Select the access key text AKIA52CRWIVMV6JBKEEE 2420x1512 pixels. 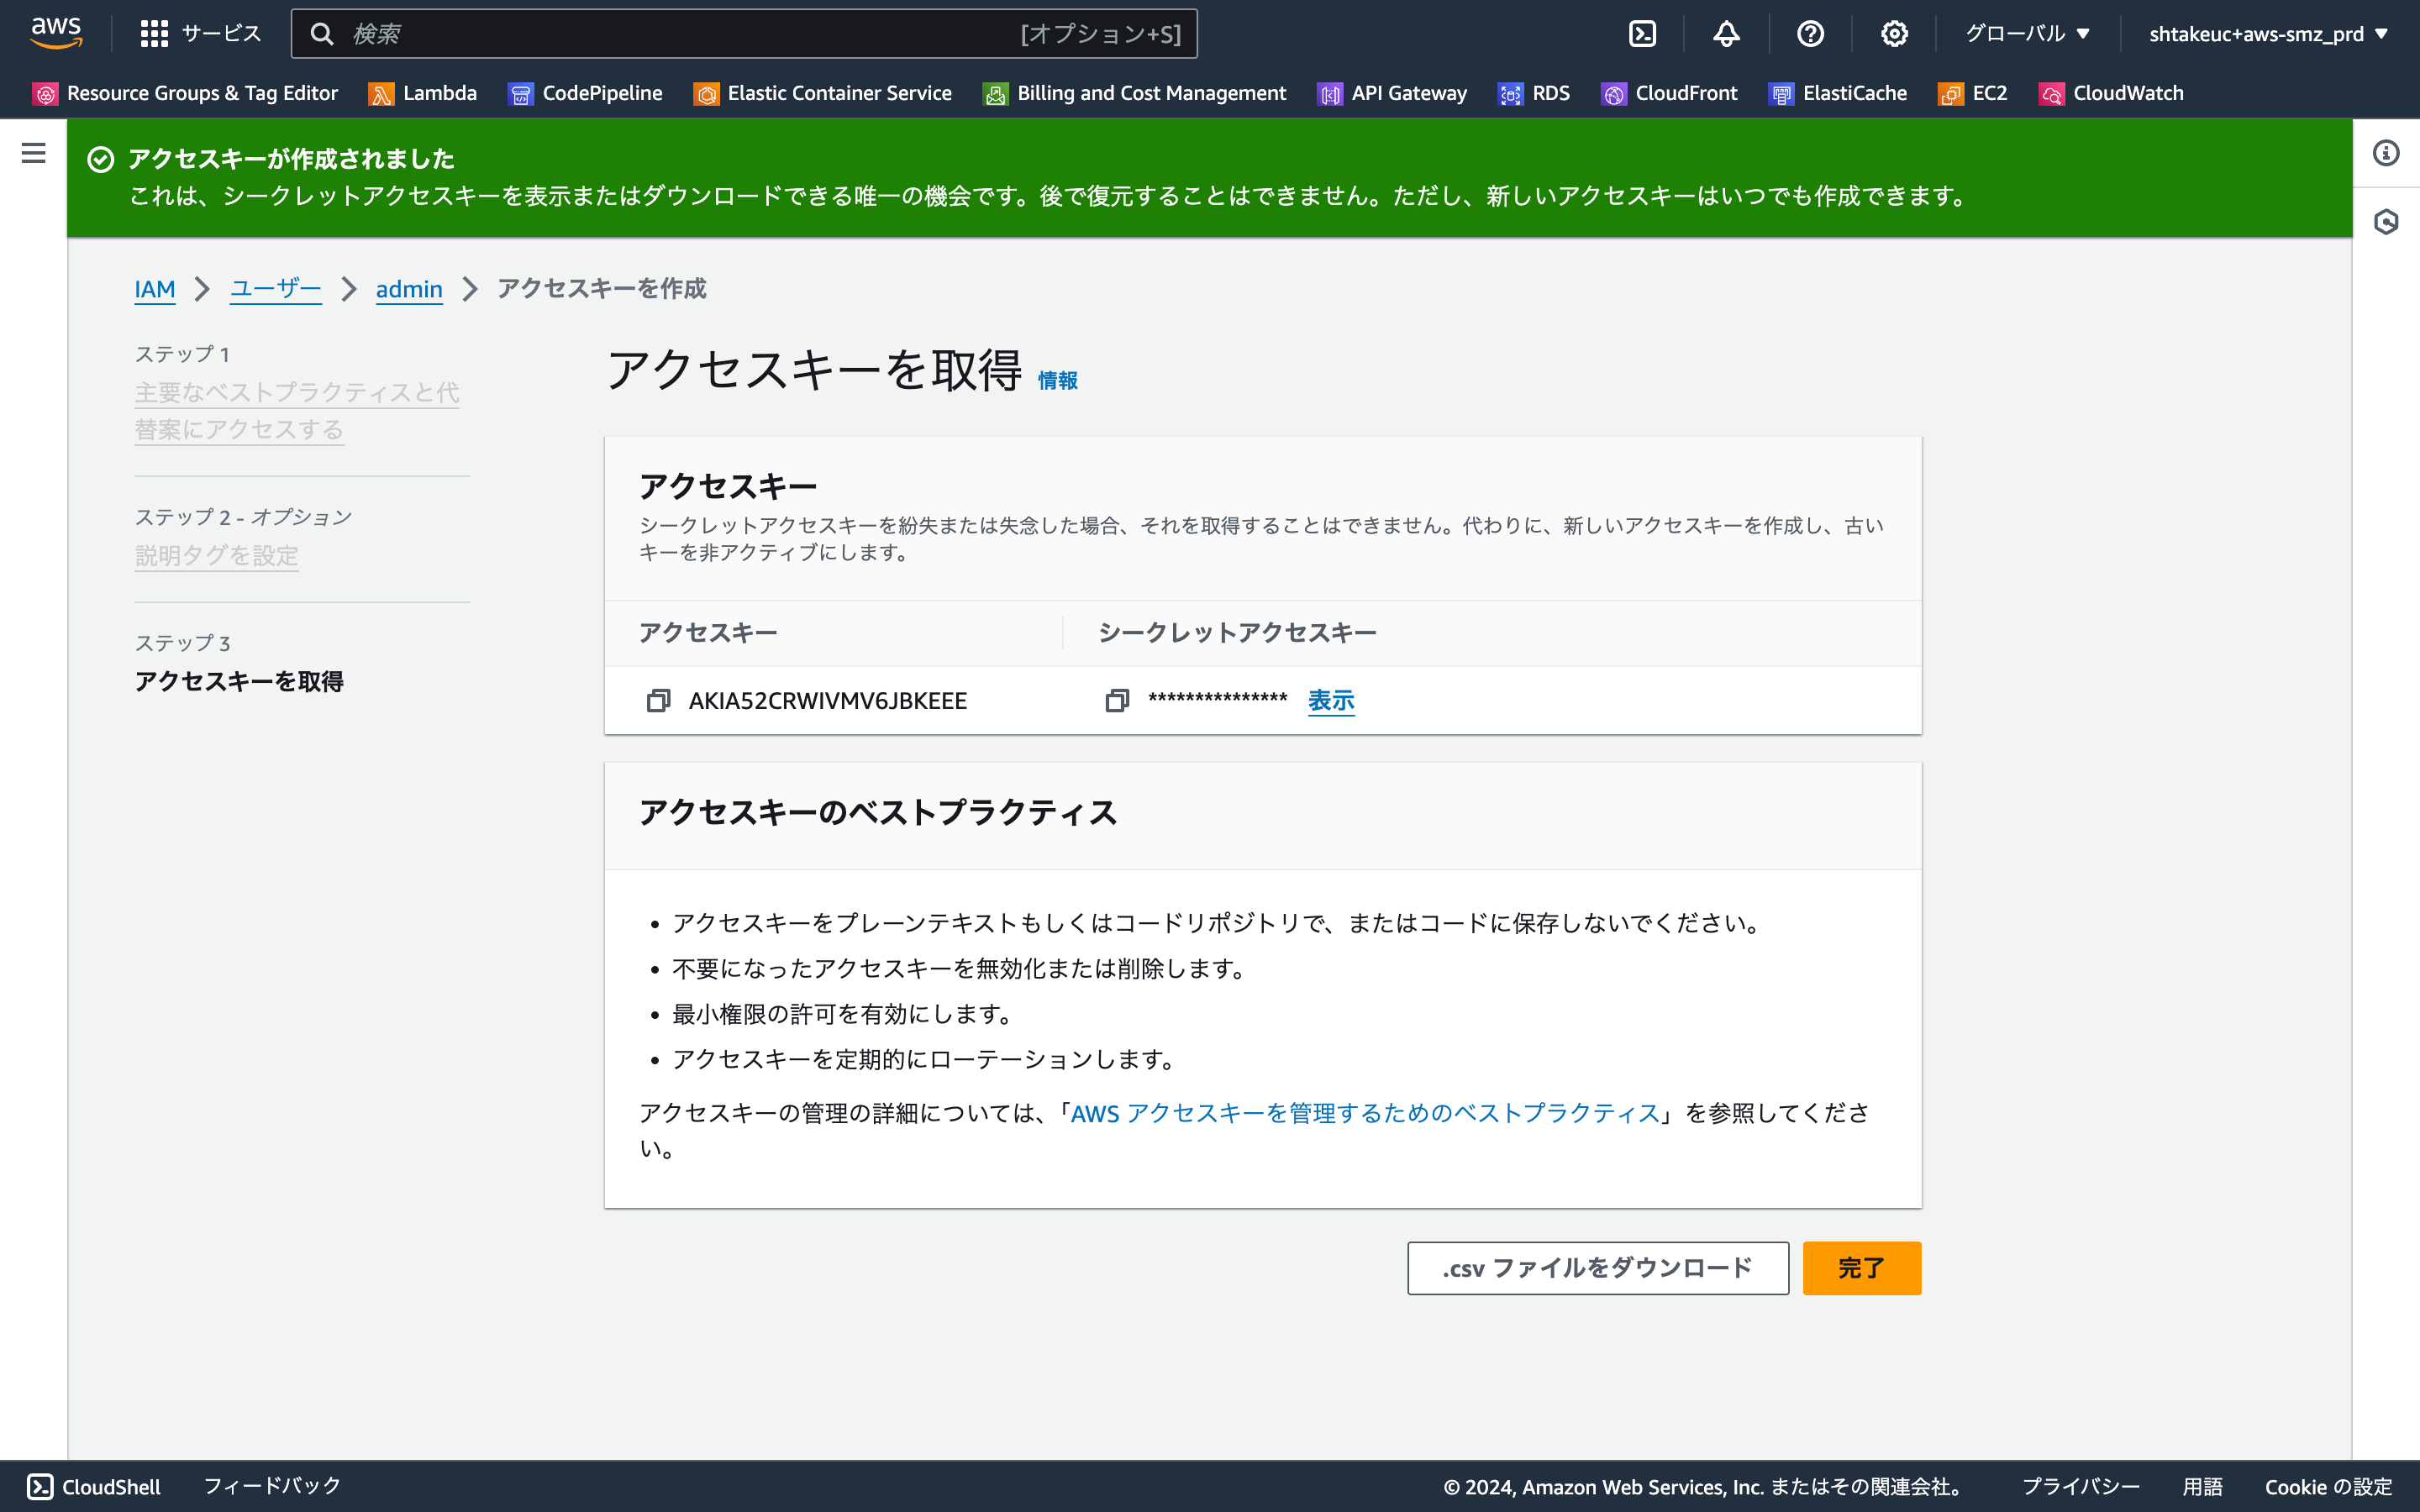828,700
